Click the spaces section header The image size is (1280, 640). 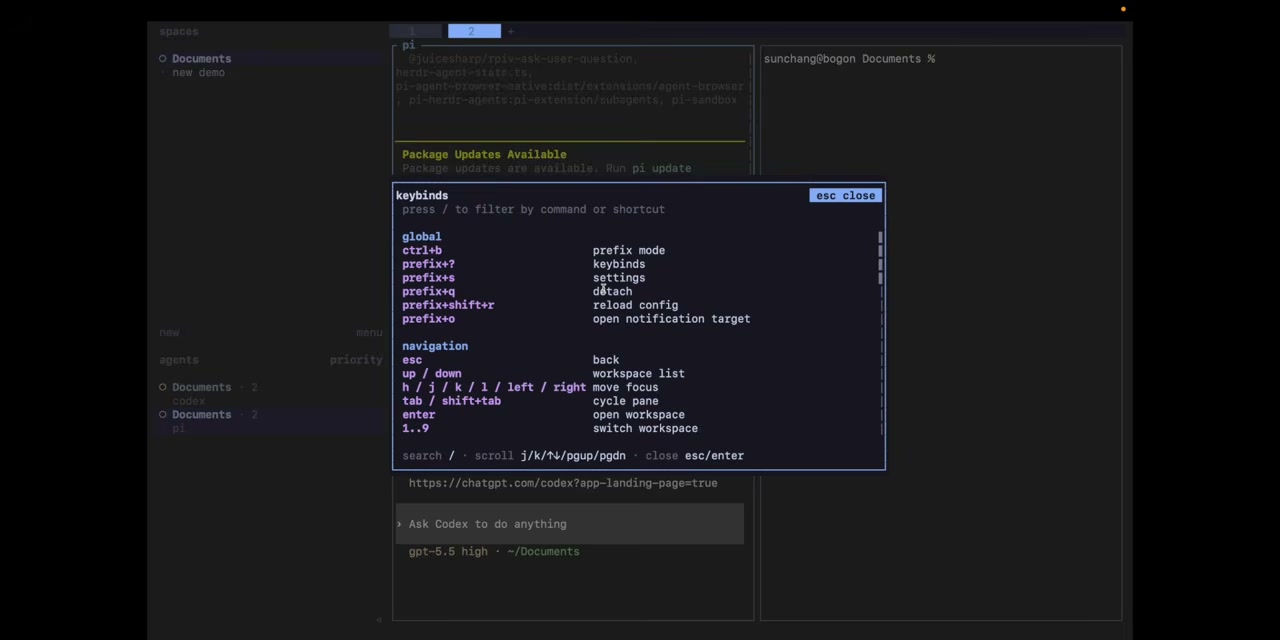[x=179, y=31]
